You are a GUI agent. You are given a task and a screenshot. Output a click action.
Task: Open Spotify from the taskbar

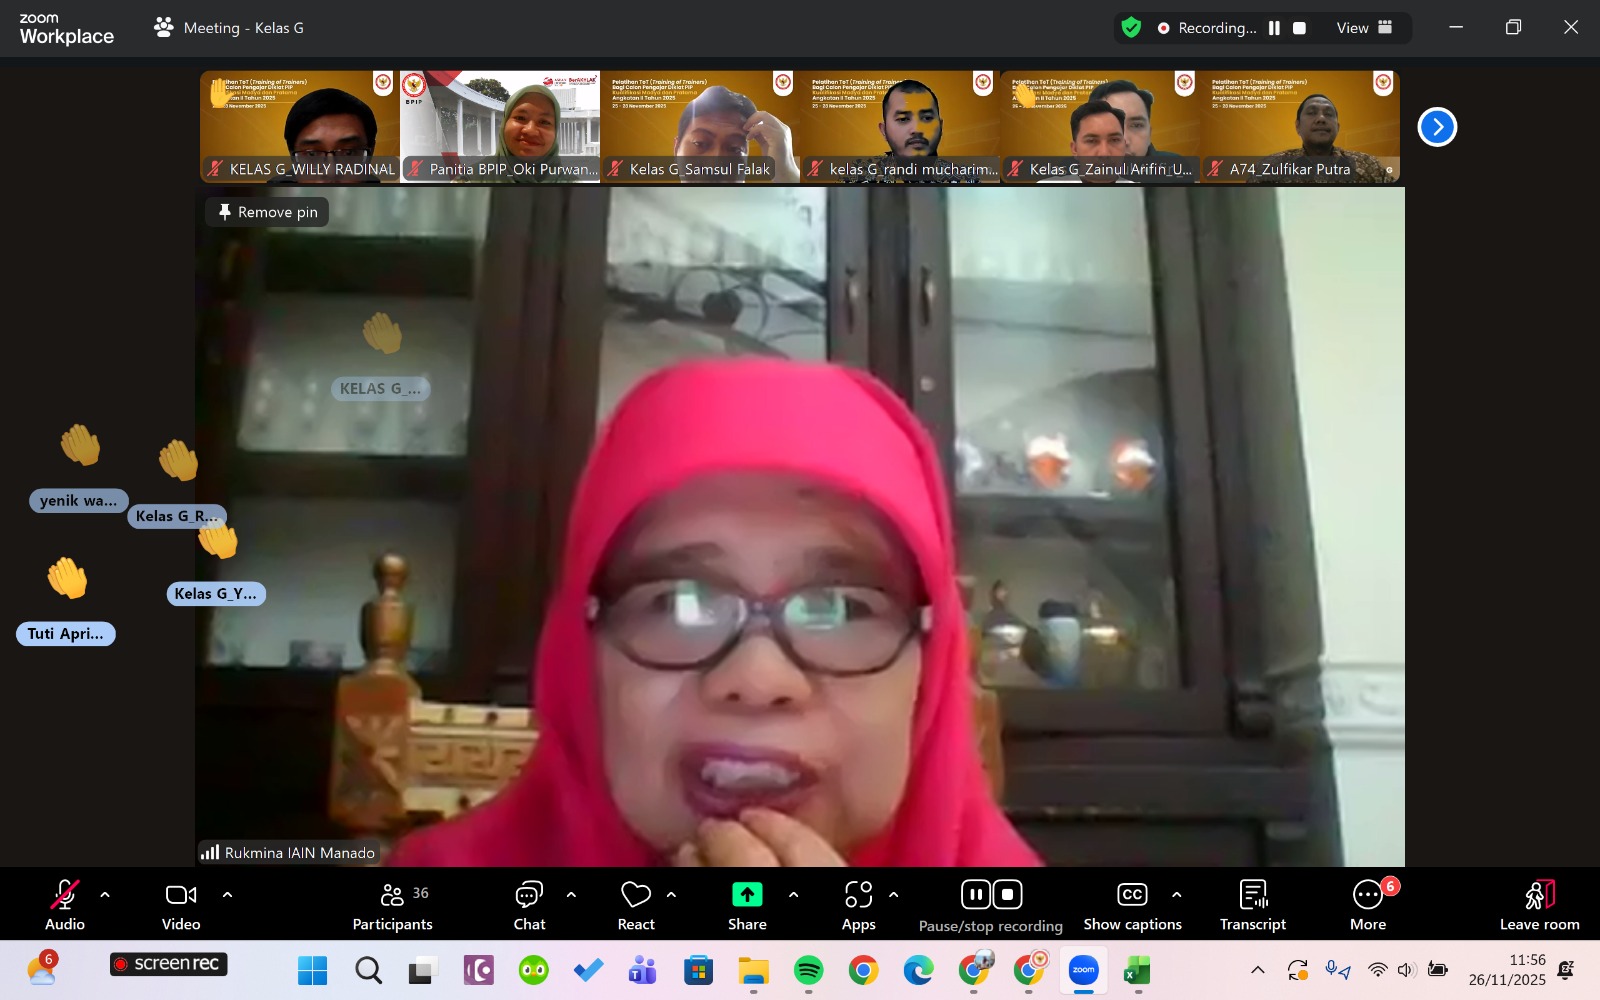click(808, 970)
